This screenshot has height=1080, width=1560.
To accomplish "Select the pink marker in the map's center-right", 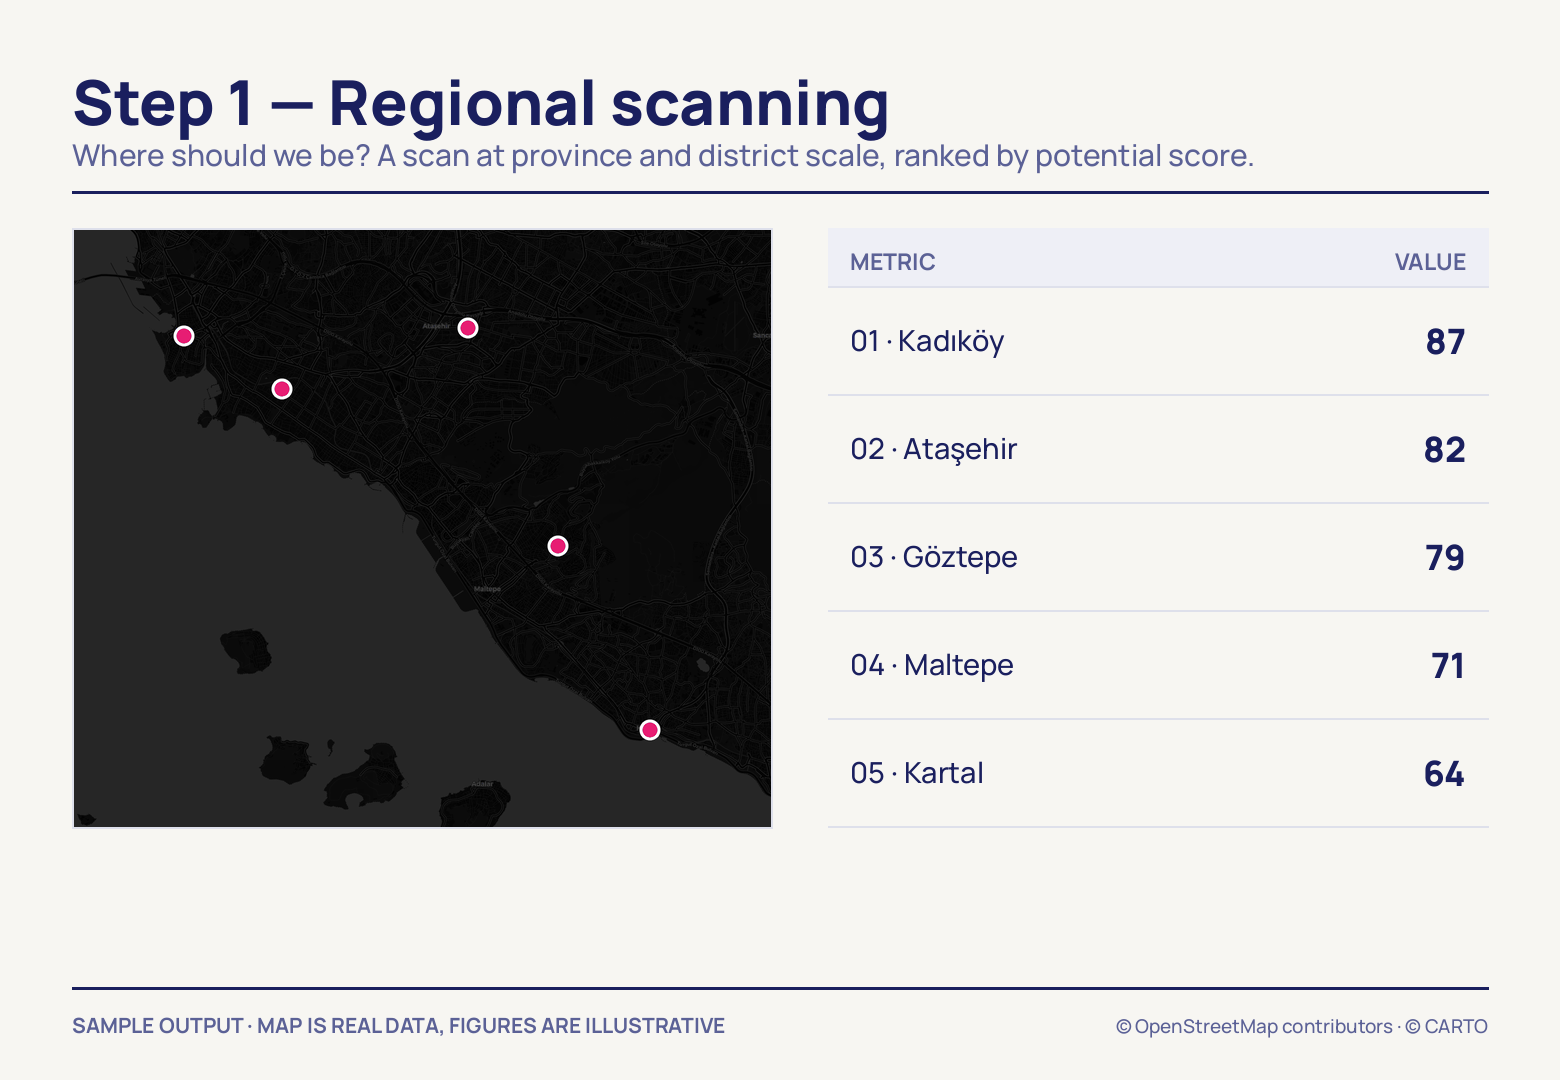I will tap(558, 546).
